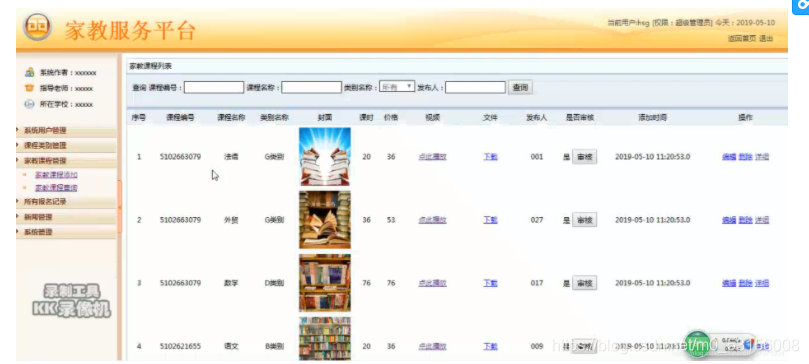Click 编辑 link in 法语 row
This screenshot has width=809, height=364.
729,157
